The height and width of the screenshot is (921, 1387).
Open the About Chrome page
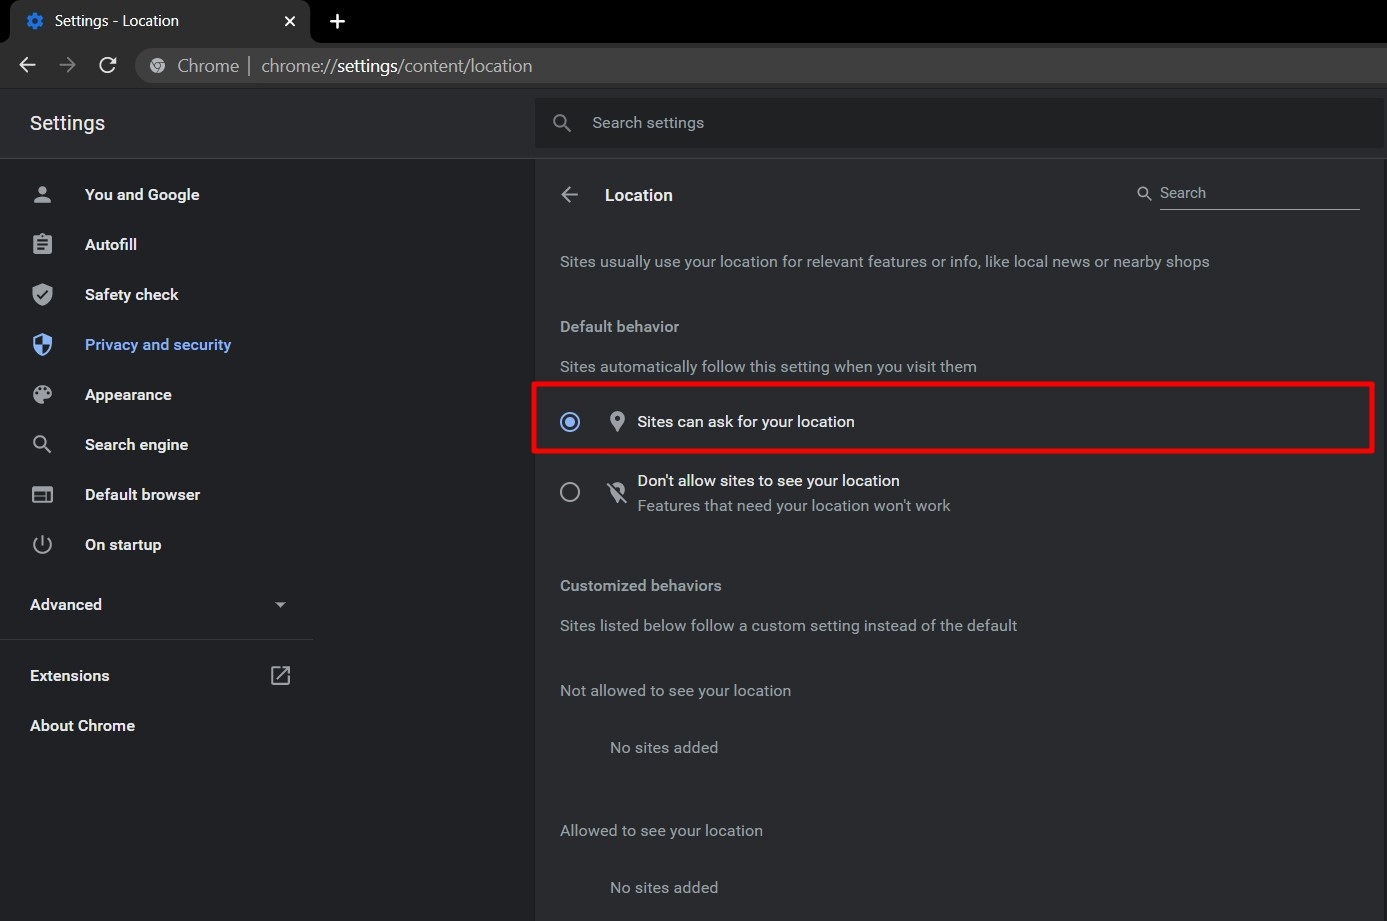click(x=82, y=725)
